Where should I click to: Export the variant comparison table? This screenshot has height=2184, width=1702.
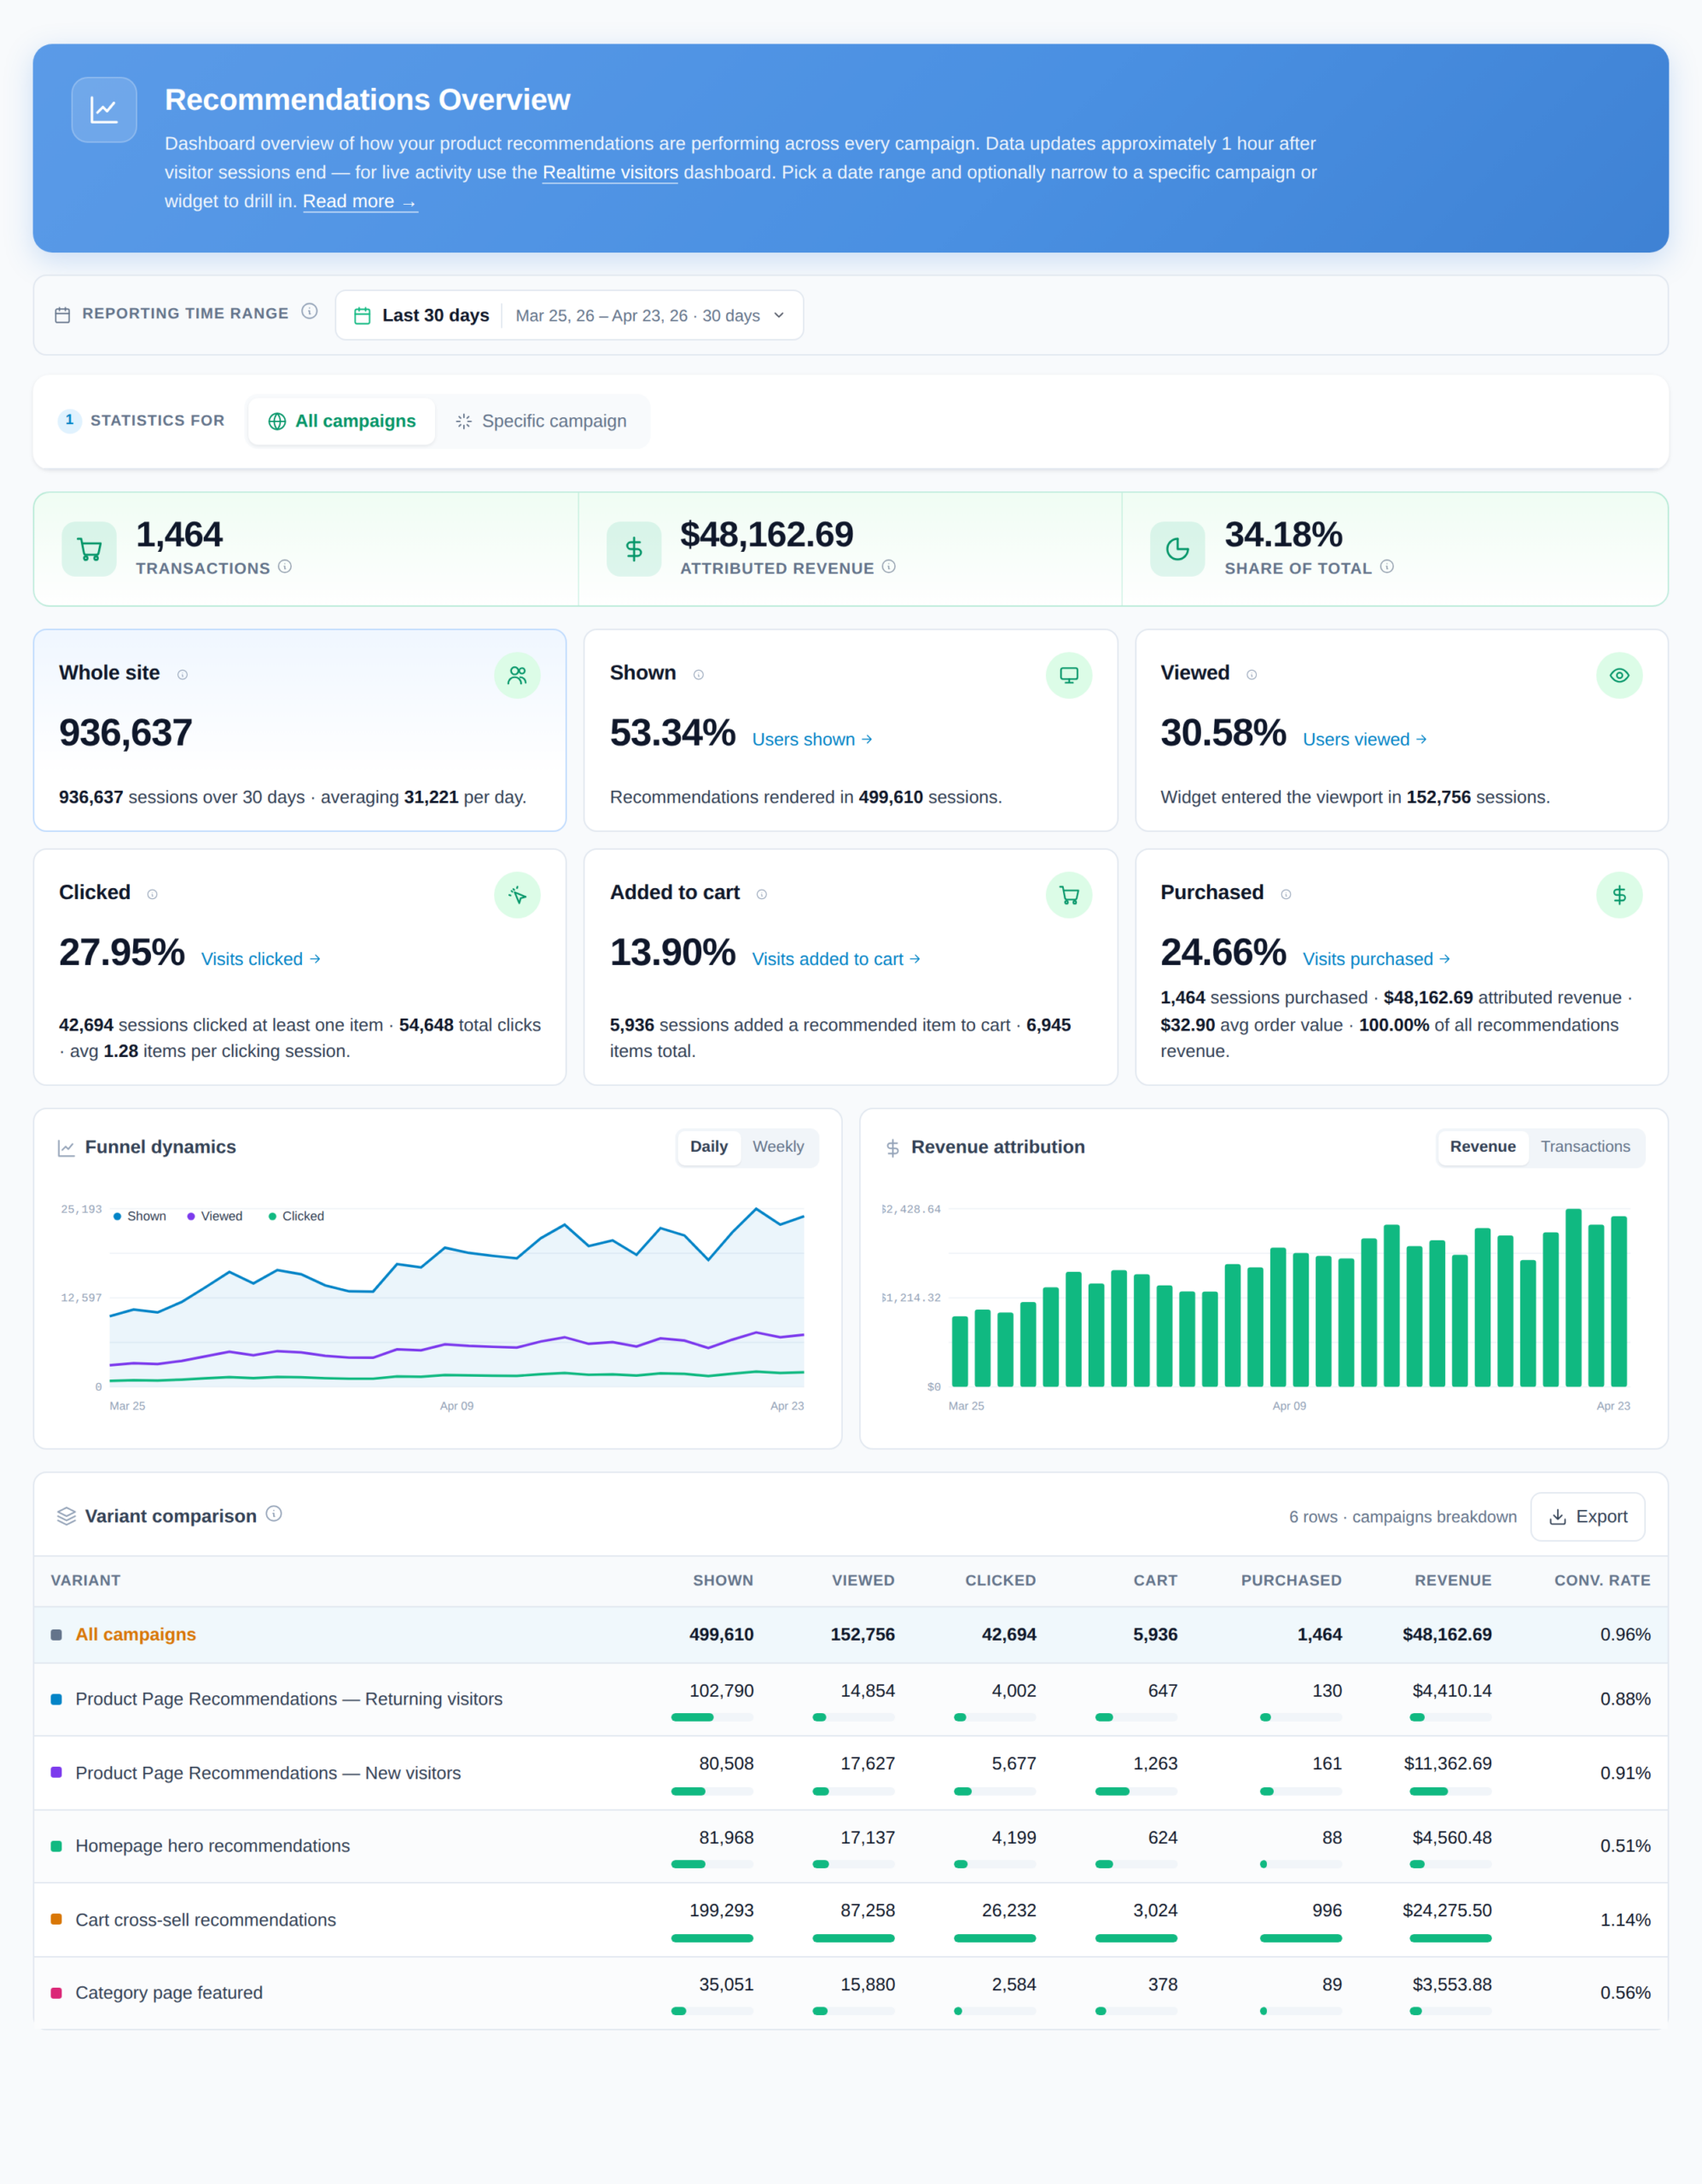(1588, 1517)
